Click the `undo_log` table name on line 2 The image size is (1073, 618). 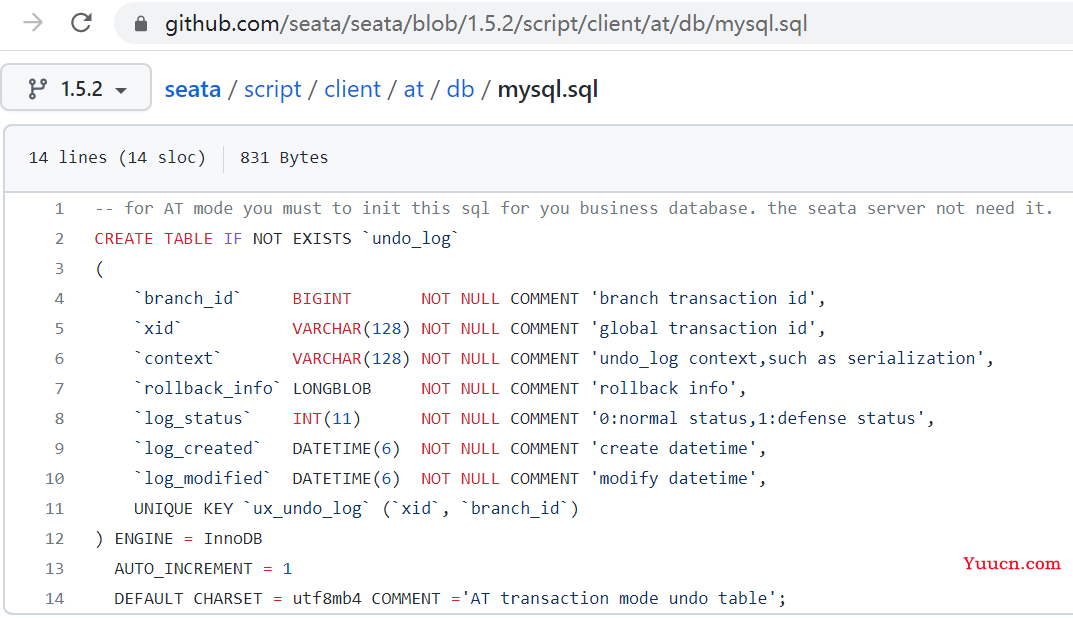pos(411,238)
